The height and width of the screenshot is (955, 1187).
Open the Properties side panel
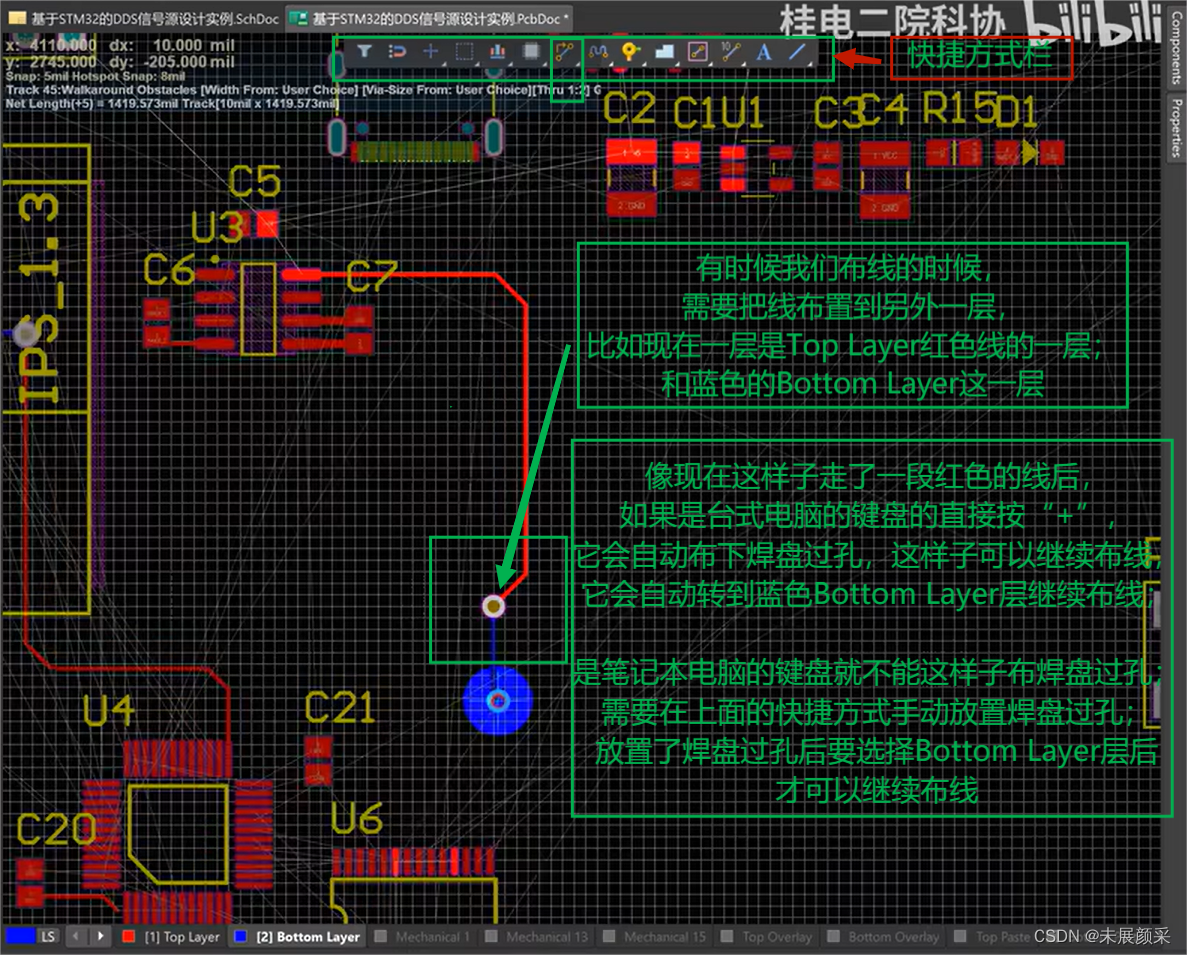pos(1176,127)
